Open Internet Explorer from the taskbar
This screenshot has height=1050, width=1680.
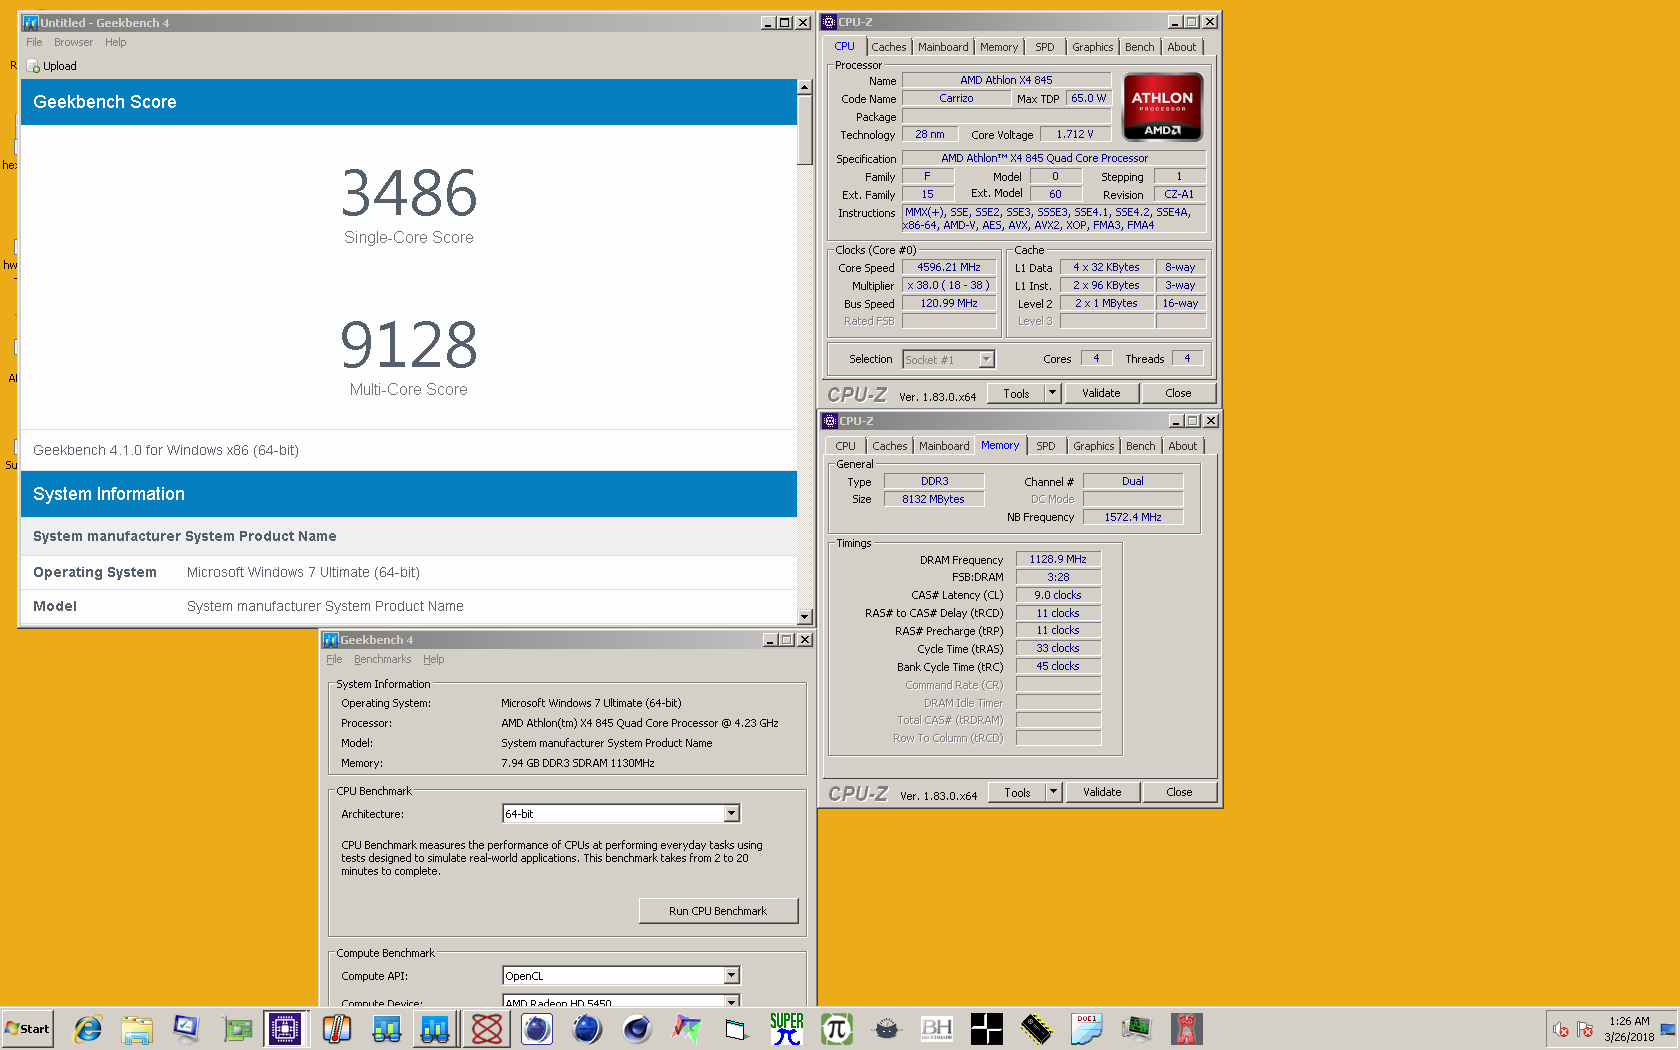coord(88,1028)
